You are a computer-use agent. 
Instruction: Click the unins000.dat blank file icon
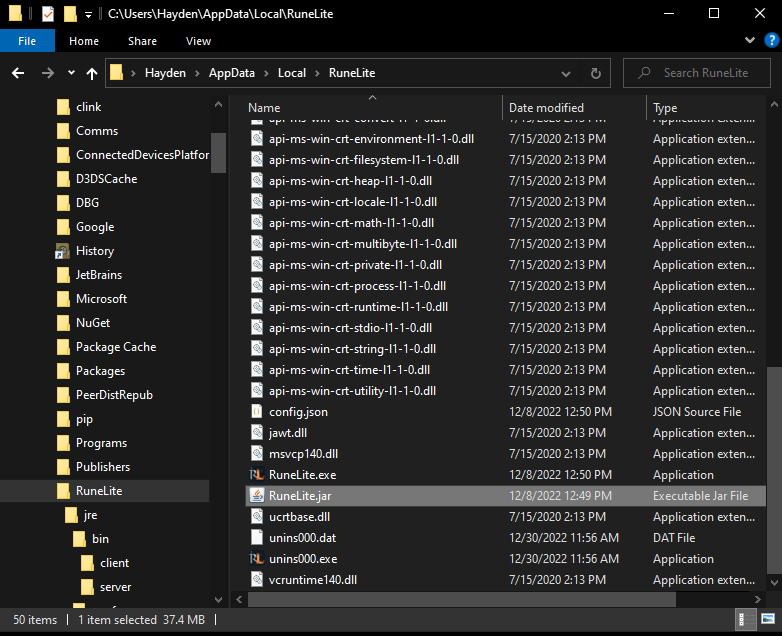pyautogui.click(x=256, y=537)
